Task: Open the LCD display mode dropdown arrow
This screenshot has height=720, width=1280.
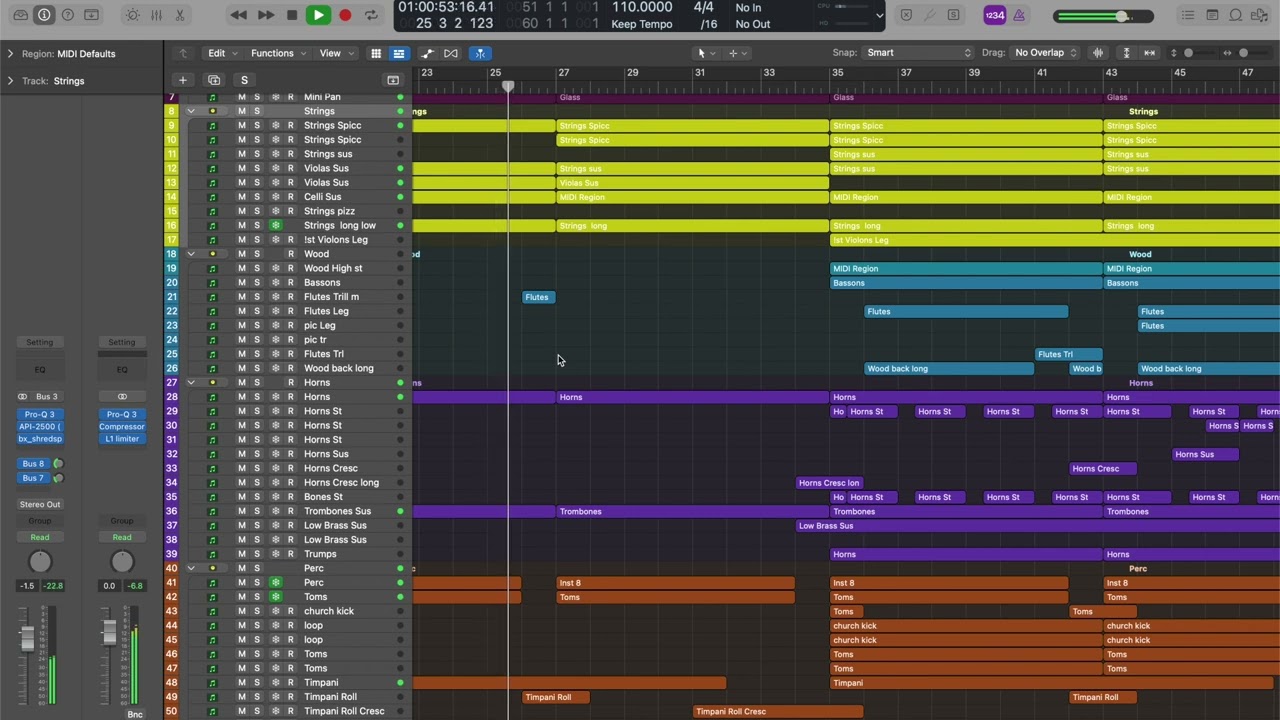Action: coord(879,15)
